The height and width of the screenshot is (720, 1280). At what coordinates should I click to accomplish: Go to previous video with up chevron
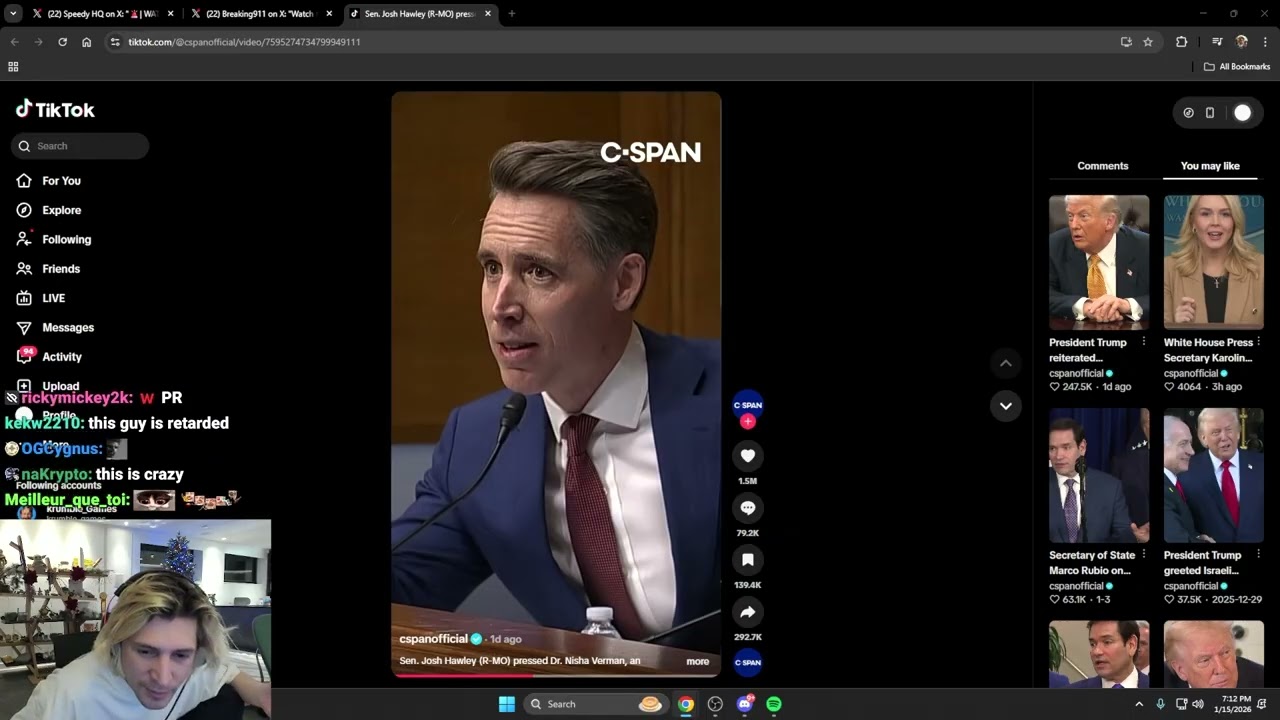point(1005,363)
